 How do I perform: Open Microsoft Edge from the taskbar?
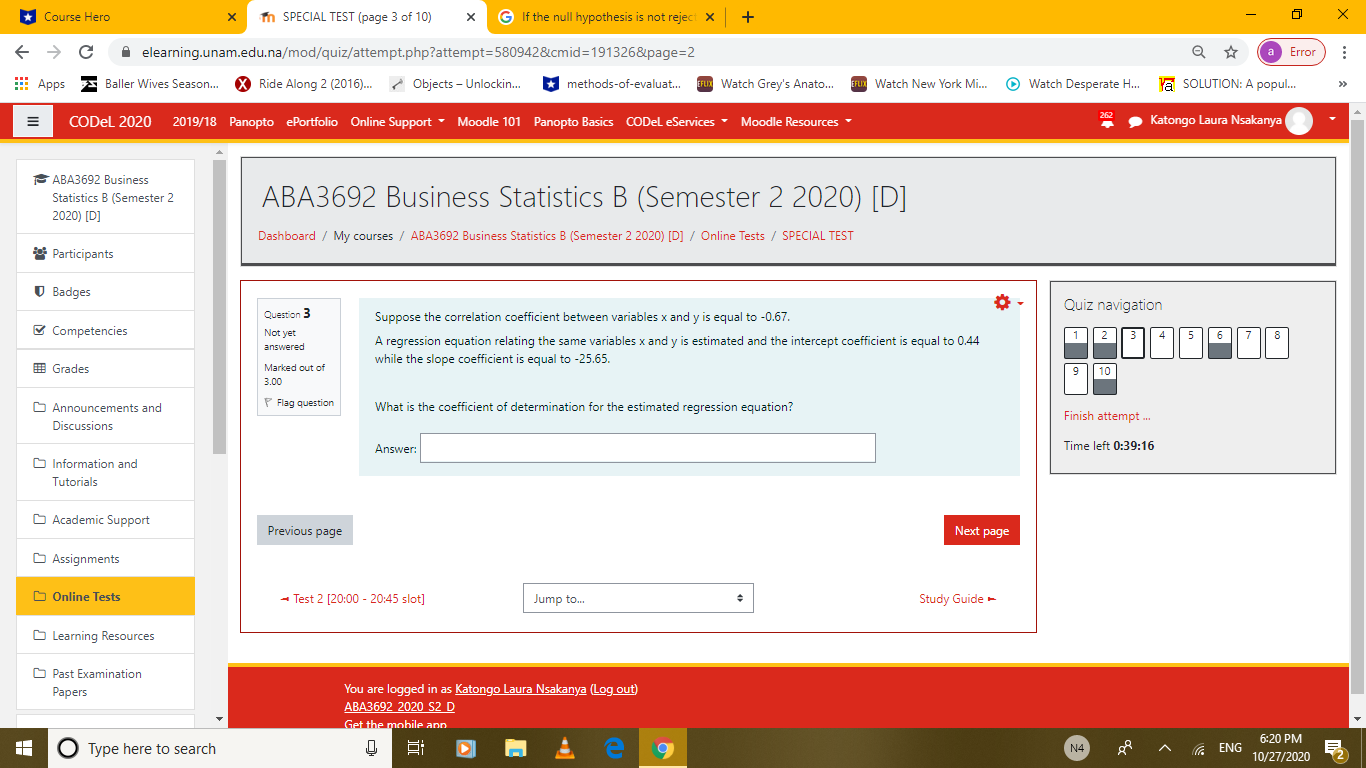(613, 748)
